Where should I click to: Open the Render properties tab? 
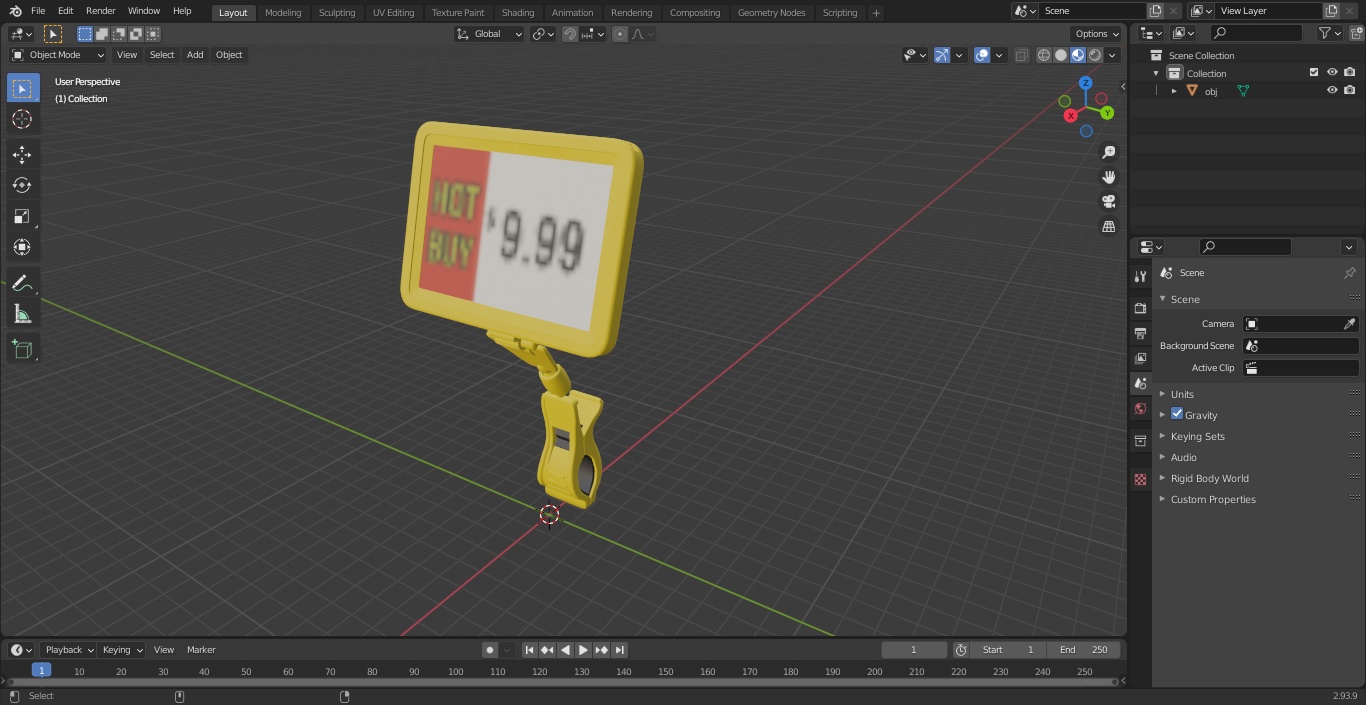click(1140, 308)
